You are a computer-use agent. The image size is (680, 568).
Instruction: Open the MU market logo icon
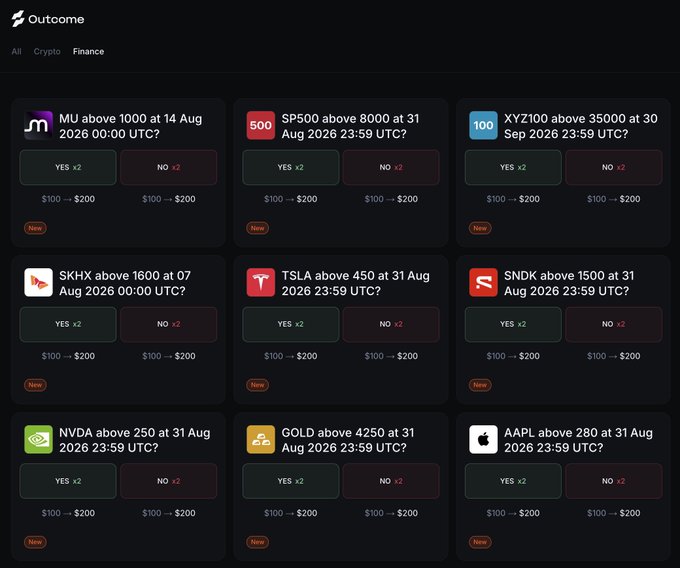coord(39,125)
